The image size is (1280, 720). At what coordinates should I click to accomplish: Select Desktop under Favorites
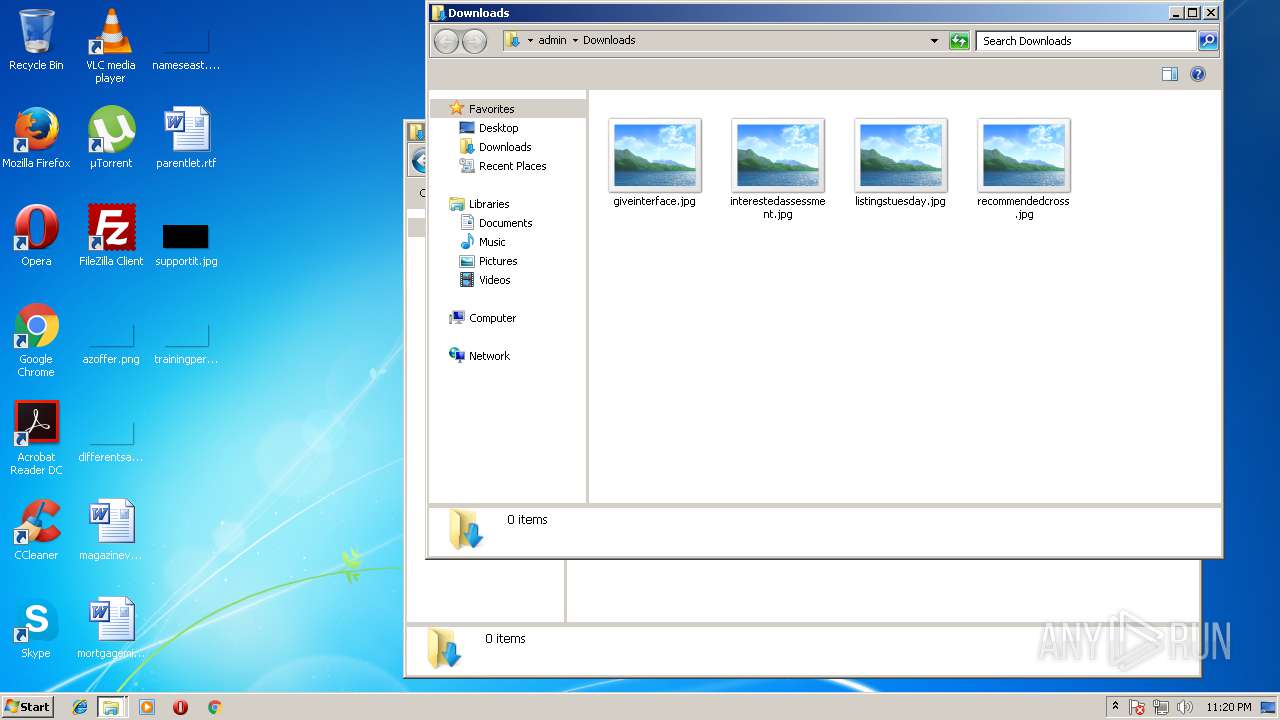click(498, 128)
